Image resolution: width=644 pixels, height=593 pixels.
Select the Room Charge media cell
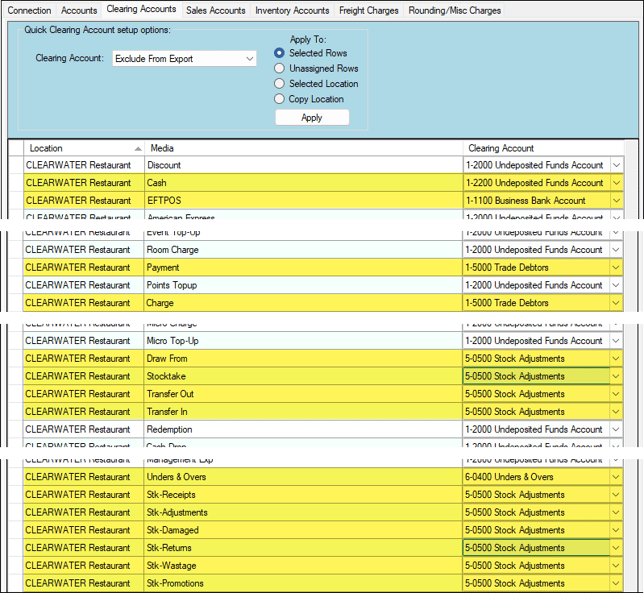click(303, 250)
